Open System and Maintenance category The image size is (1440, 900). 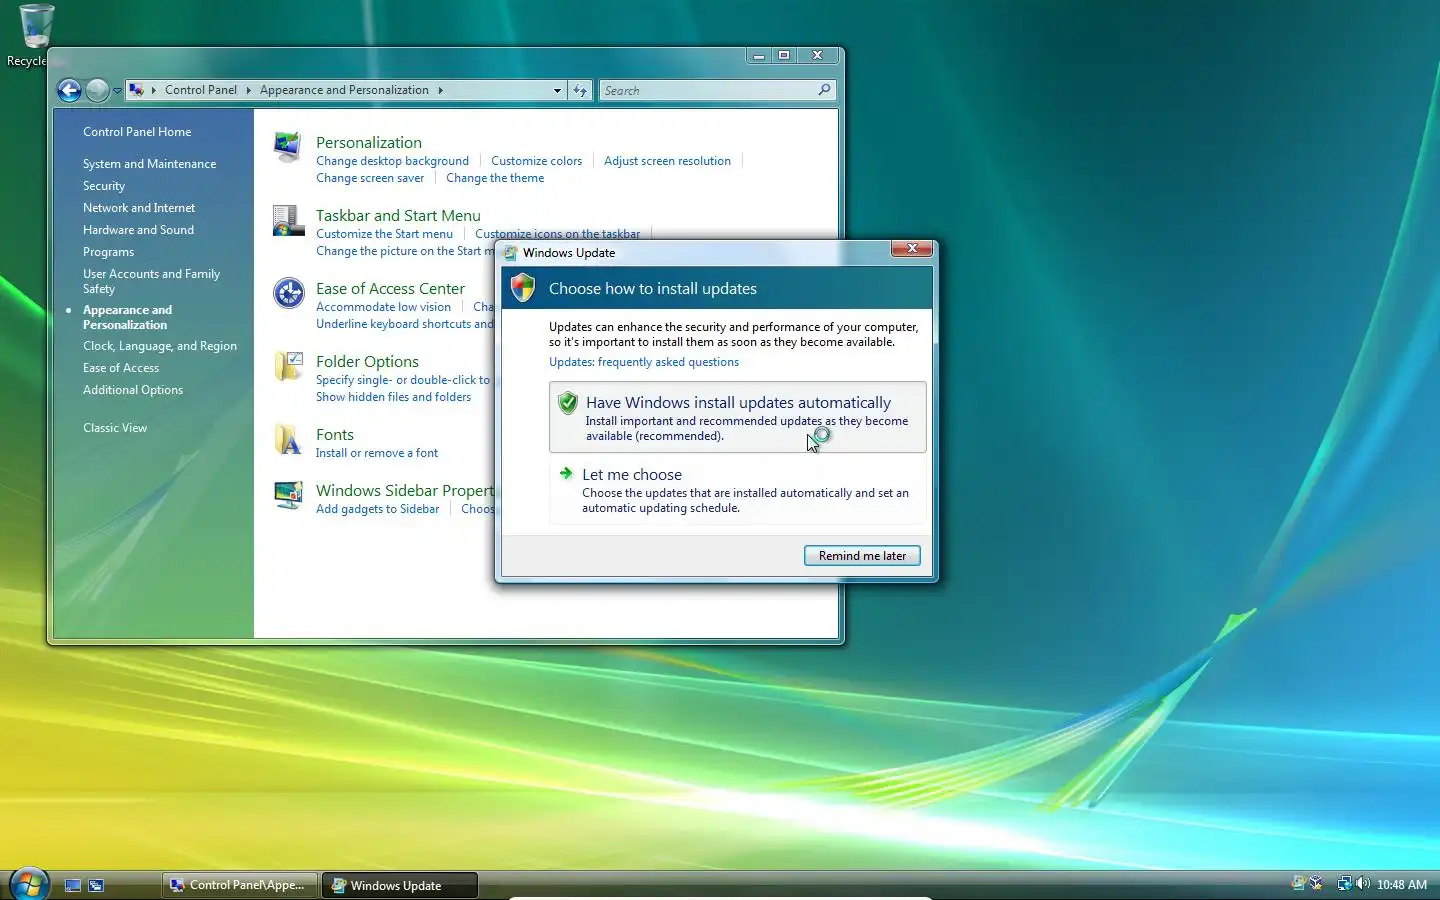(149, 164)
